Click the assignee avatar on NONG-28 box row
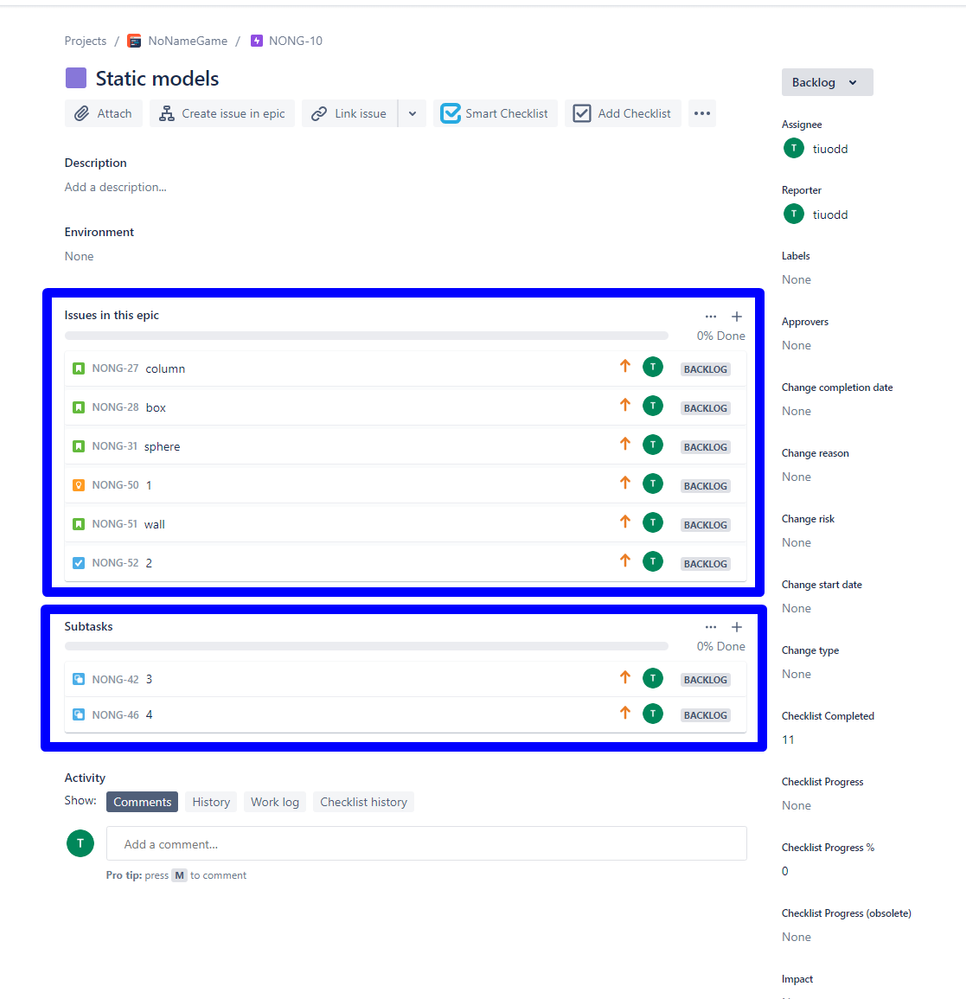Viewport: 966px width, 999px height. [653, 406]
